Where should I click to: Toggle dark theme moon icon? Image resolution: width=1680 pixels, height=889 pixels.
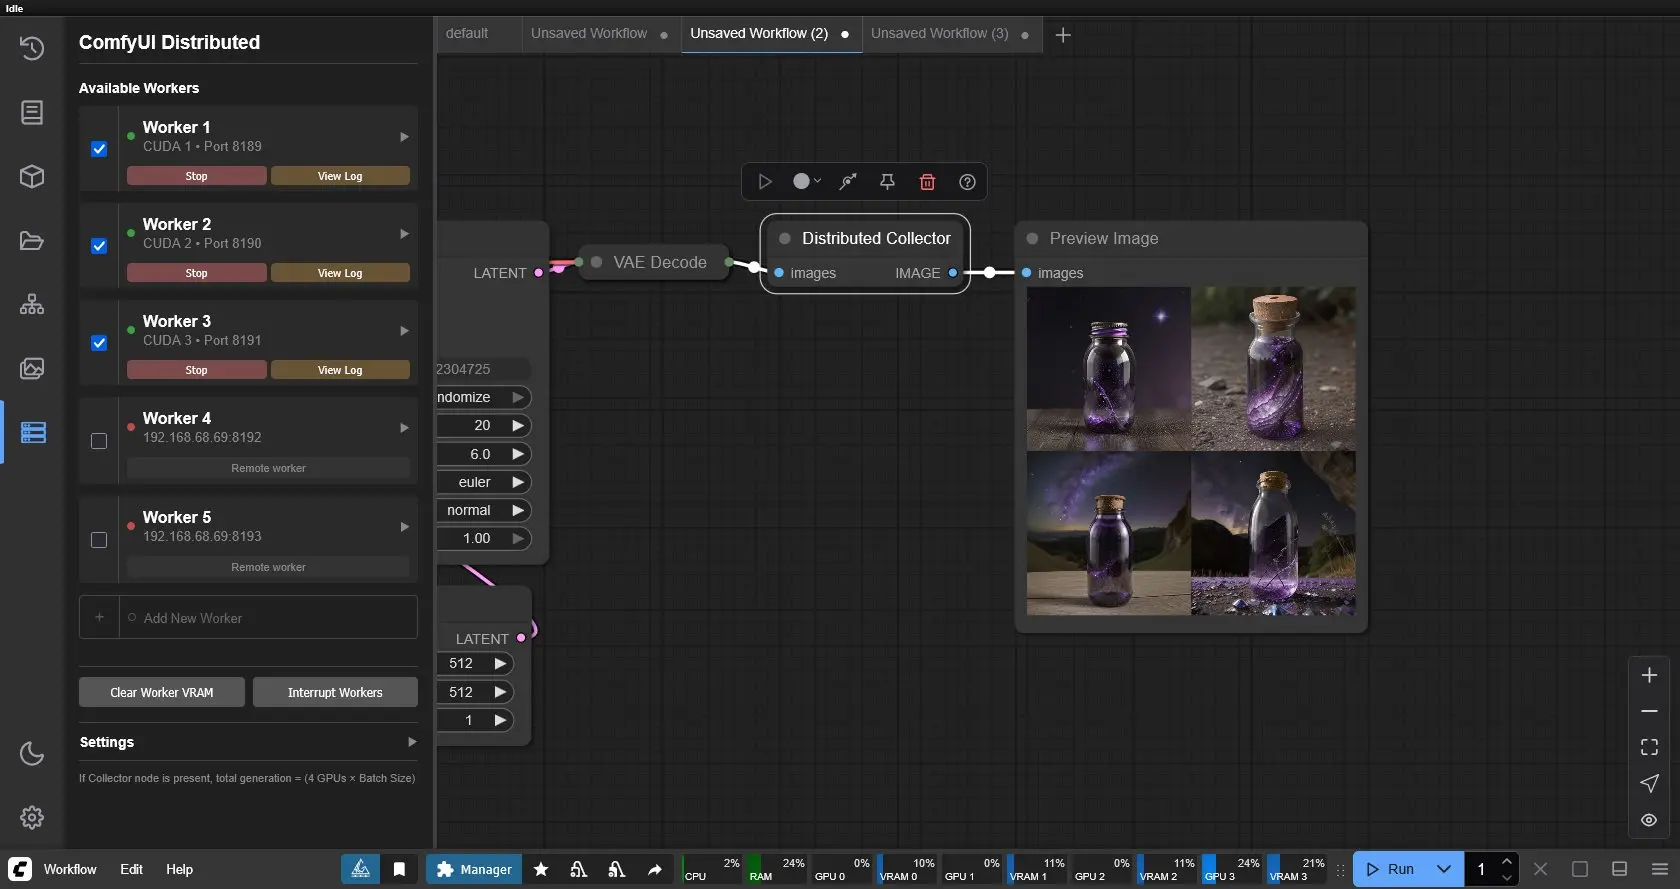(x=32, y=754)
